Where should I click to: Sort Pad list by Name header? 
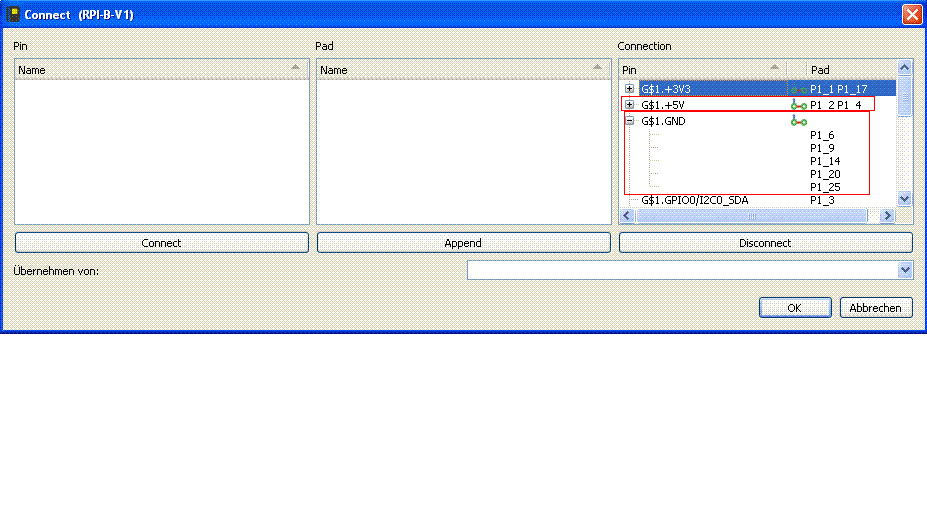464,70
